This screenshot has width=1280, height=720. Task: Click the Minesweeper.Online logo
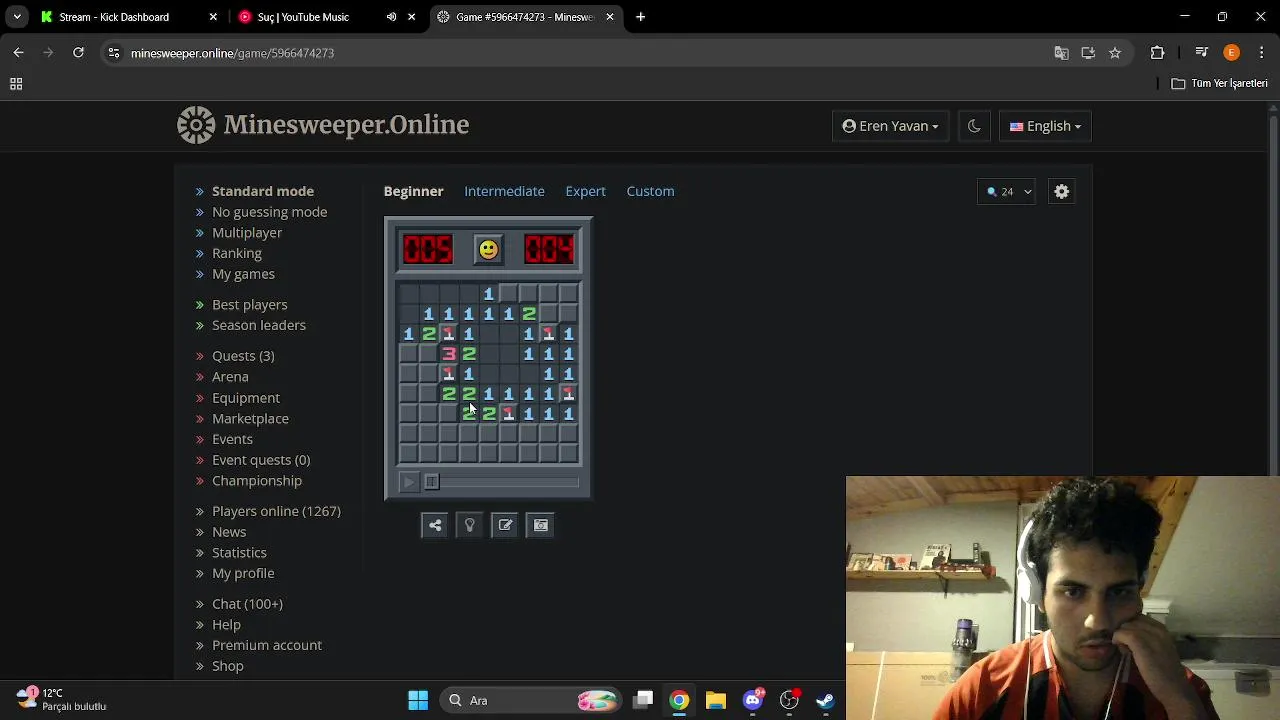[x=323, y=125]
